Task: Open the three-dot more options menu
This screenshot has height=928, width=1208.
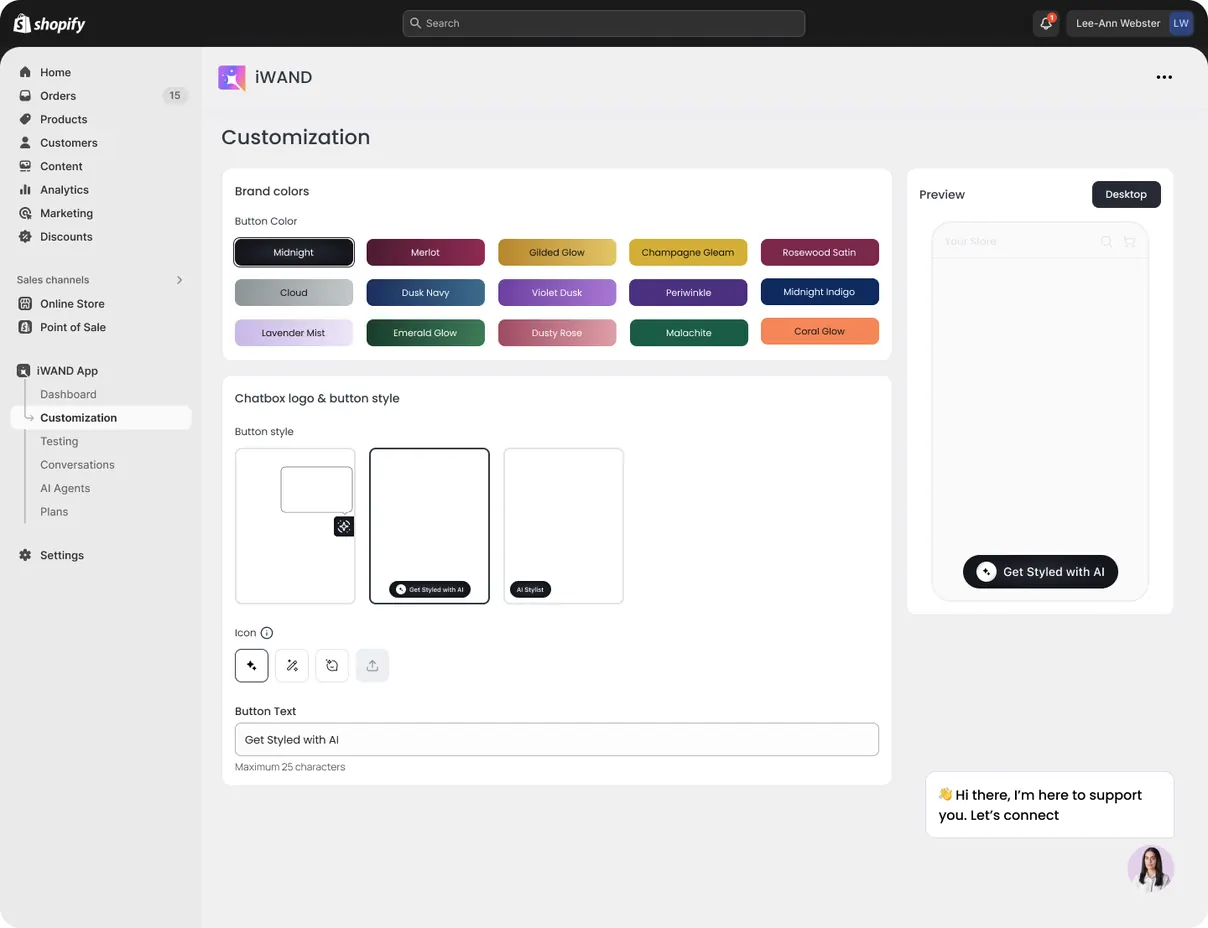Action: click(1164, 77)
